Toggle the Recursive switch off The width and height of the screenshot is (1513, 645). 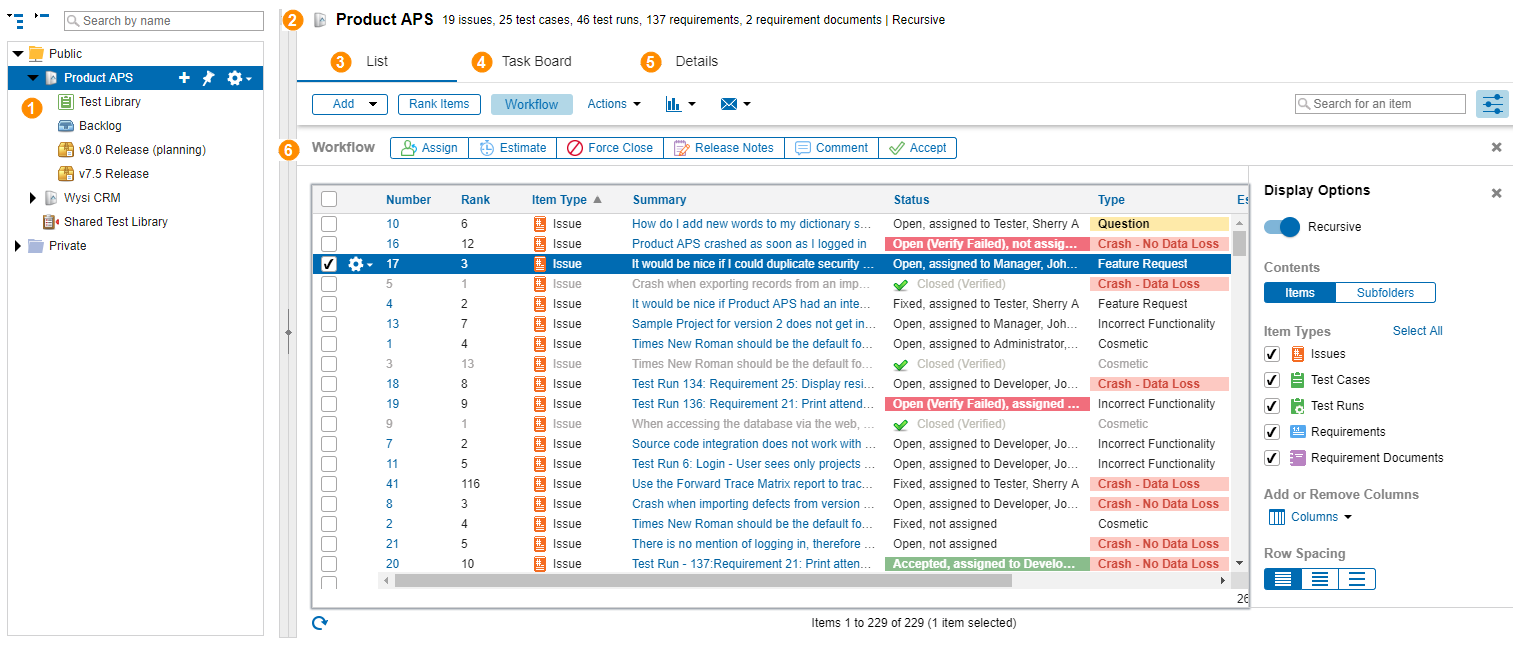click(1282, 227)
